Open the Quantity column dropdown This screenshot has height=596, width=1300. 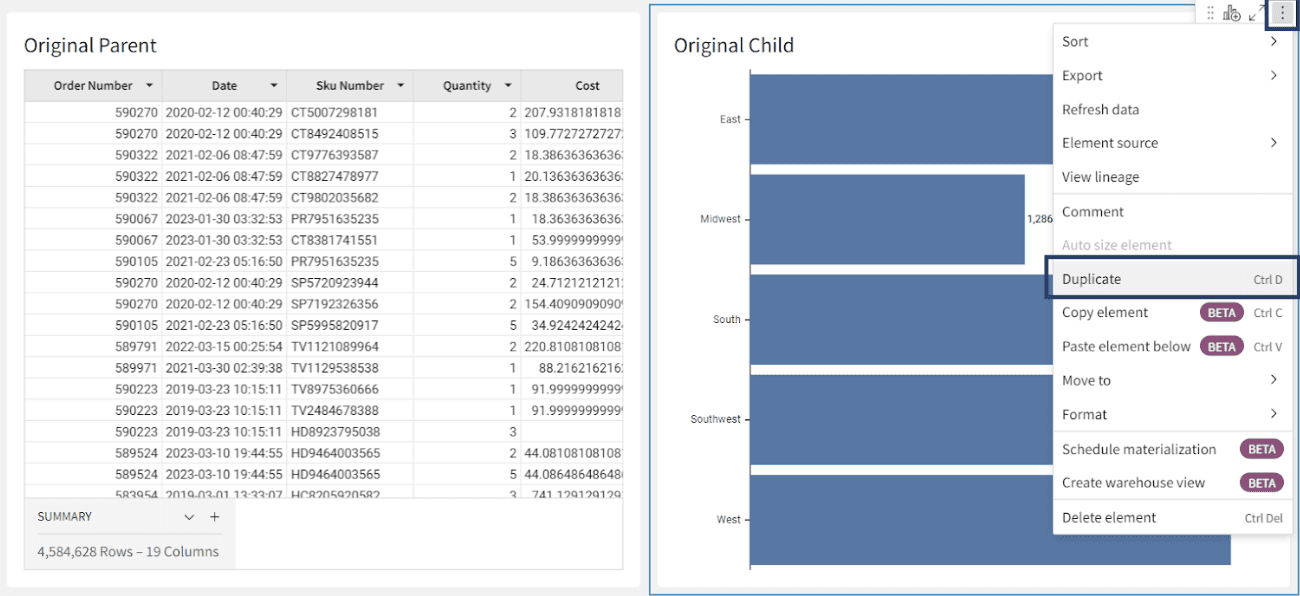509,85
